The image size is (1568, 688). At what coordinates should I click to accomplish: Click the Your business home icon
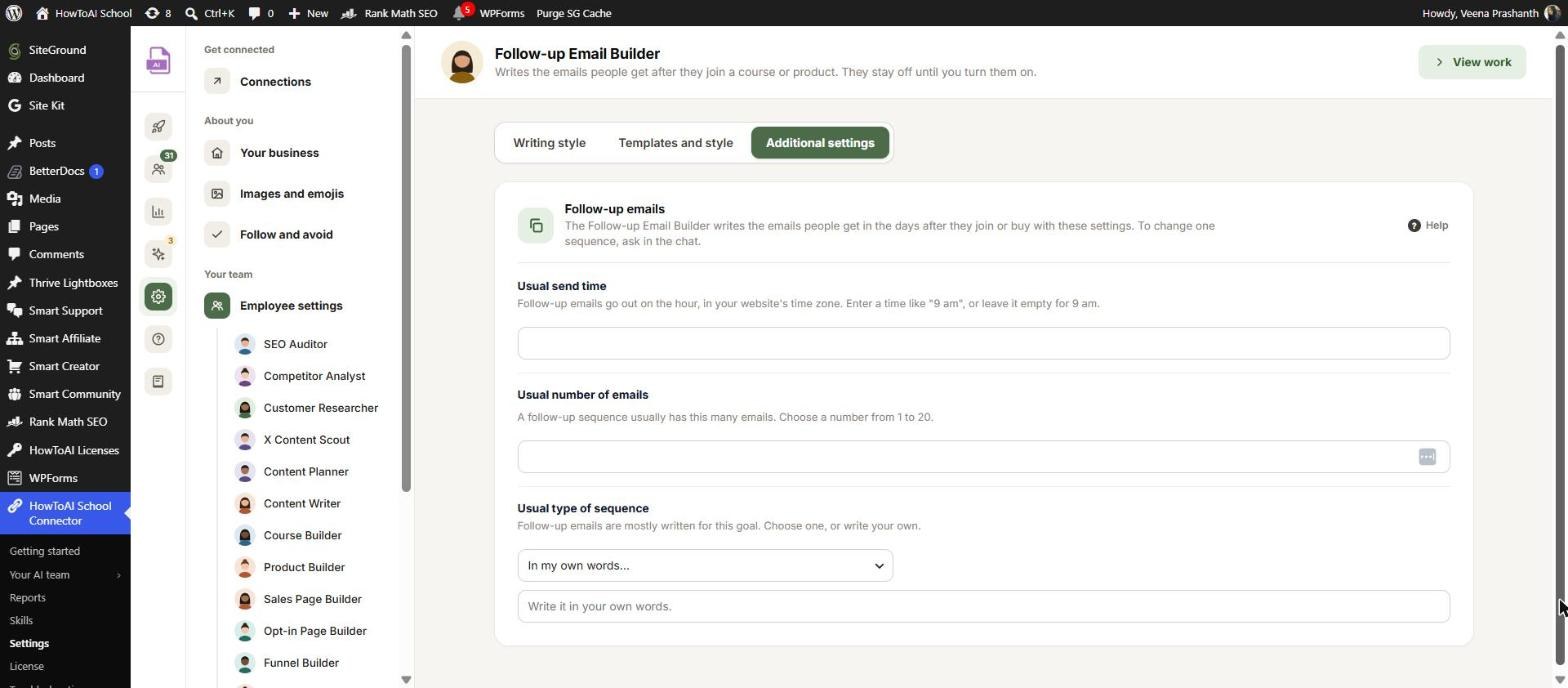tap(217, 152)
